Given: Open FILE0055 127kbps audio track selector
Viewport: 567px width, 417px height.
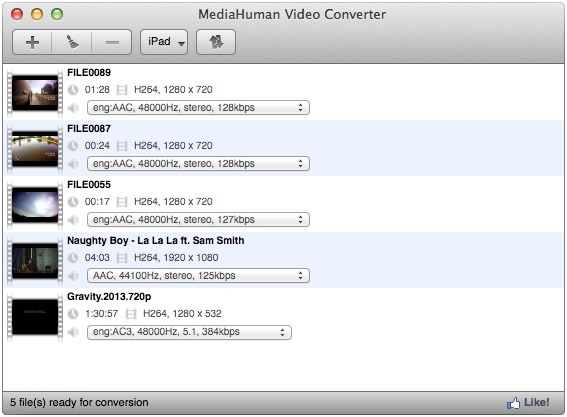Looking at the screenshot, I should coord(198,220).
